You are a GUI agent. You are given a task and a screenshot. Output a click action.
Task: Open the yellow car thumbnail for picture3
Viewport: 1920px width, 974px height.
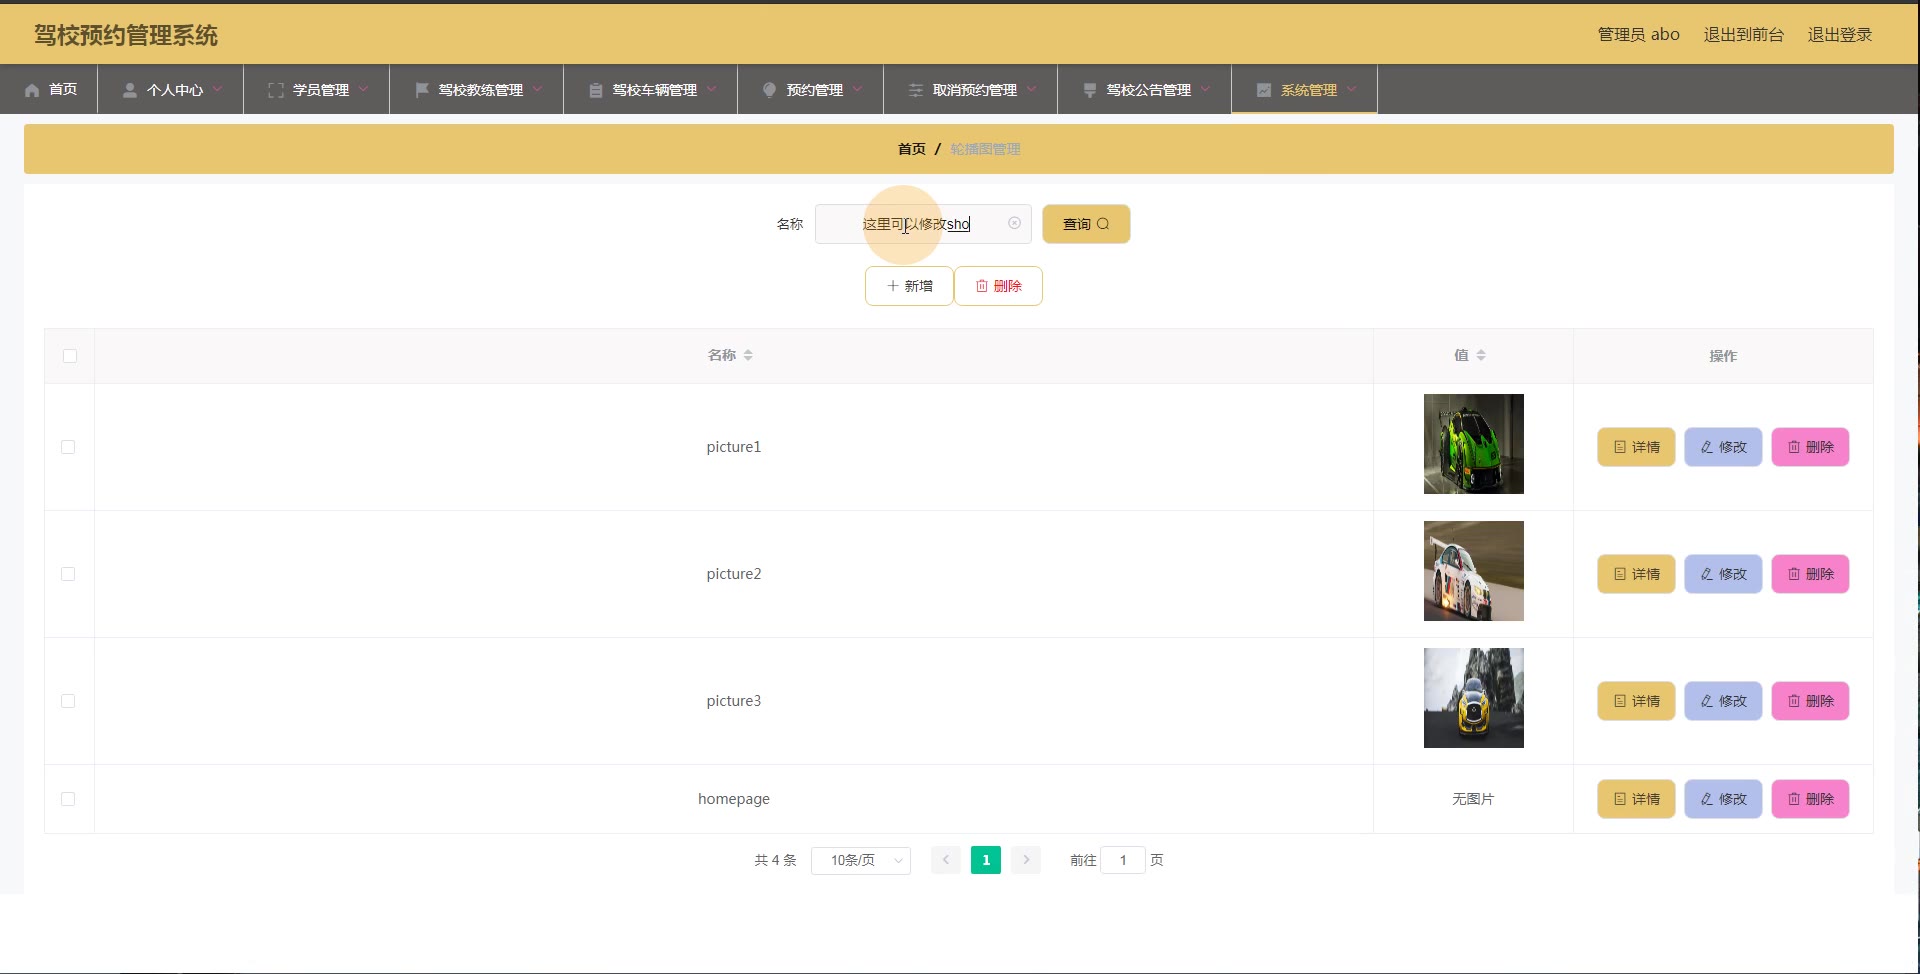point(1474,698)
